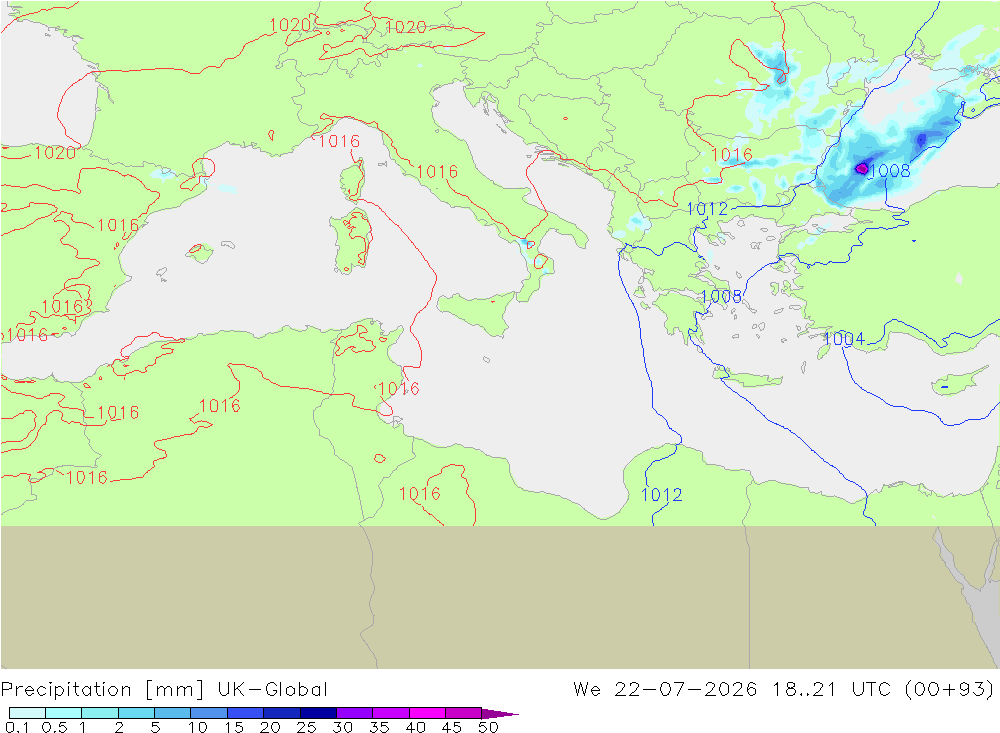Viewport: 1000px width, 733px height.
Task: Click blue '1008' label beside magenta rain core
Action: click(890, 170)
